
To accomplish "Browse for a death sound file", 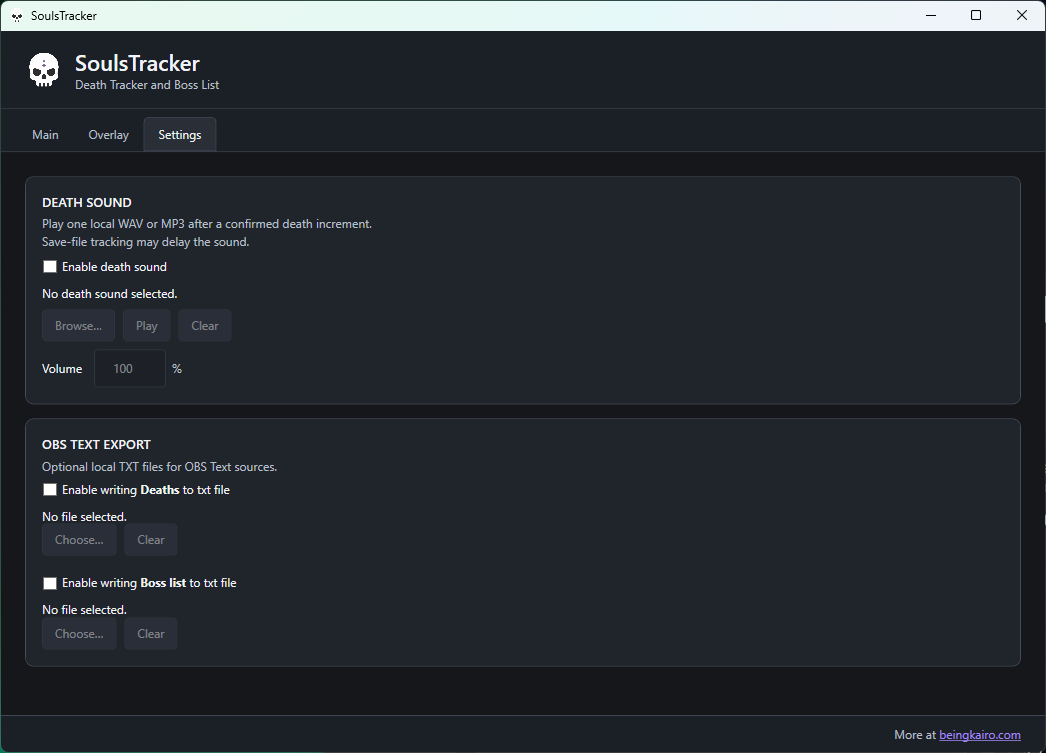I will pos(79,325).
